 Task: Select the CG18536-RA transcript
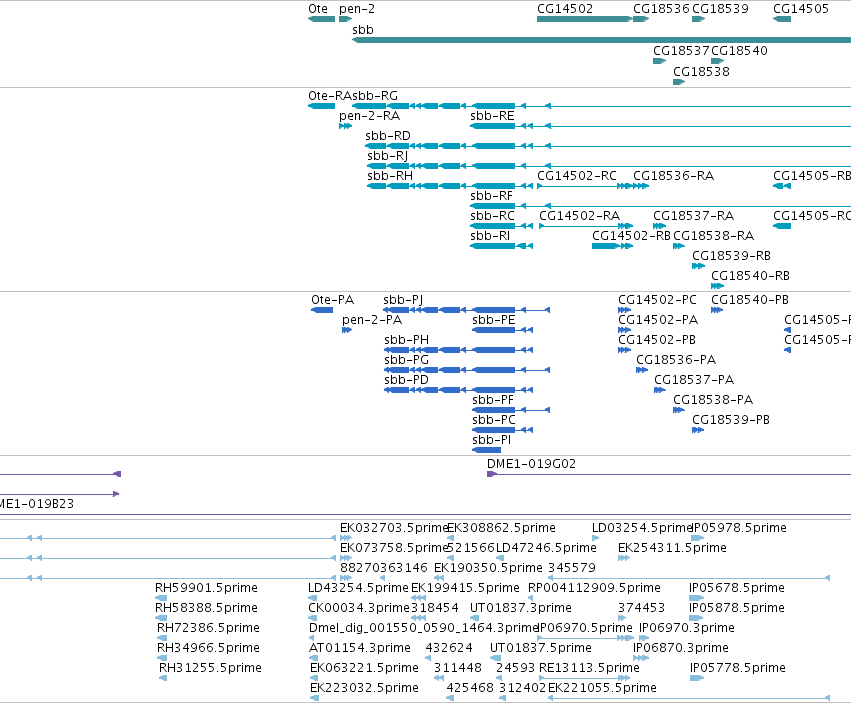(641, 186)
